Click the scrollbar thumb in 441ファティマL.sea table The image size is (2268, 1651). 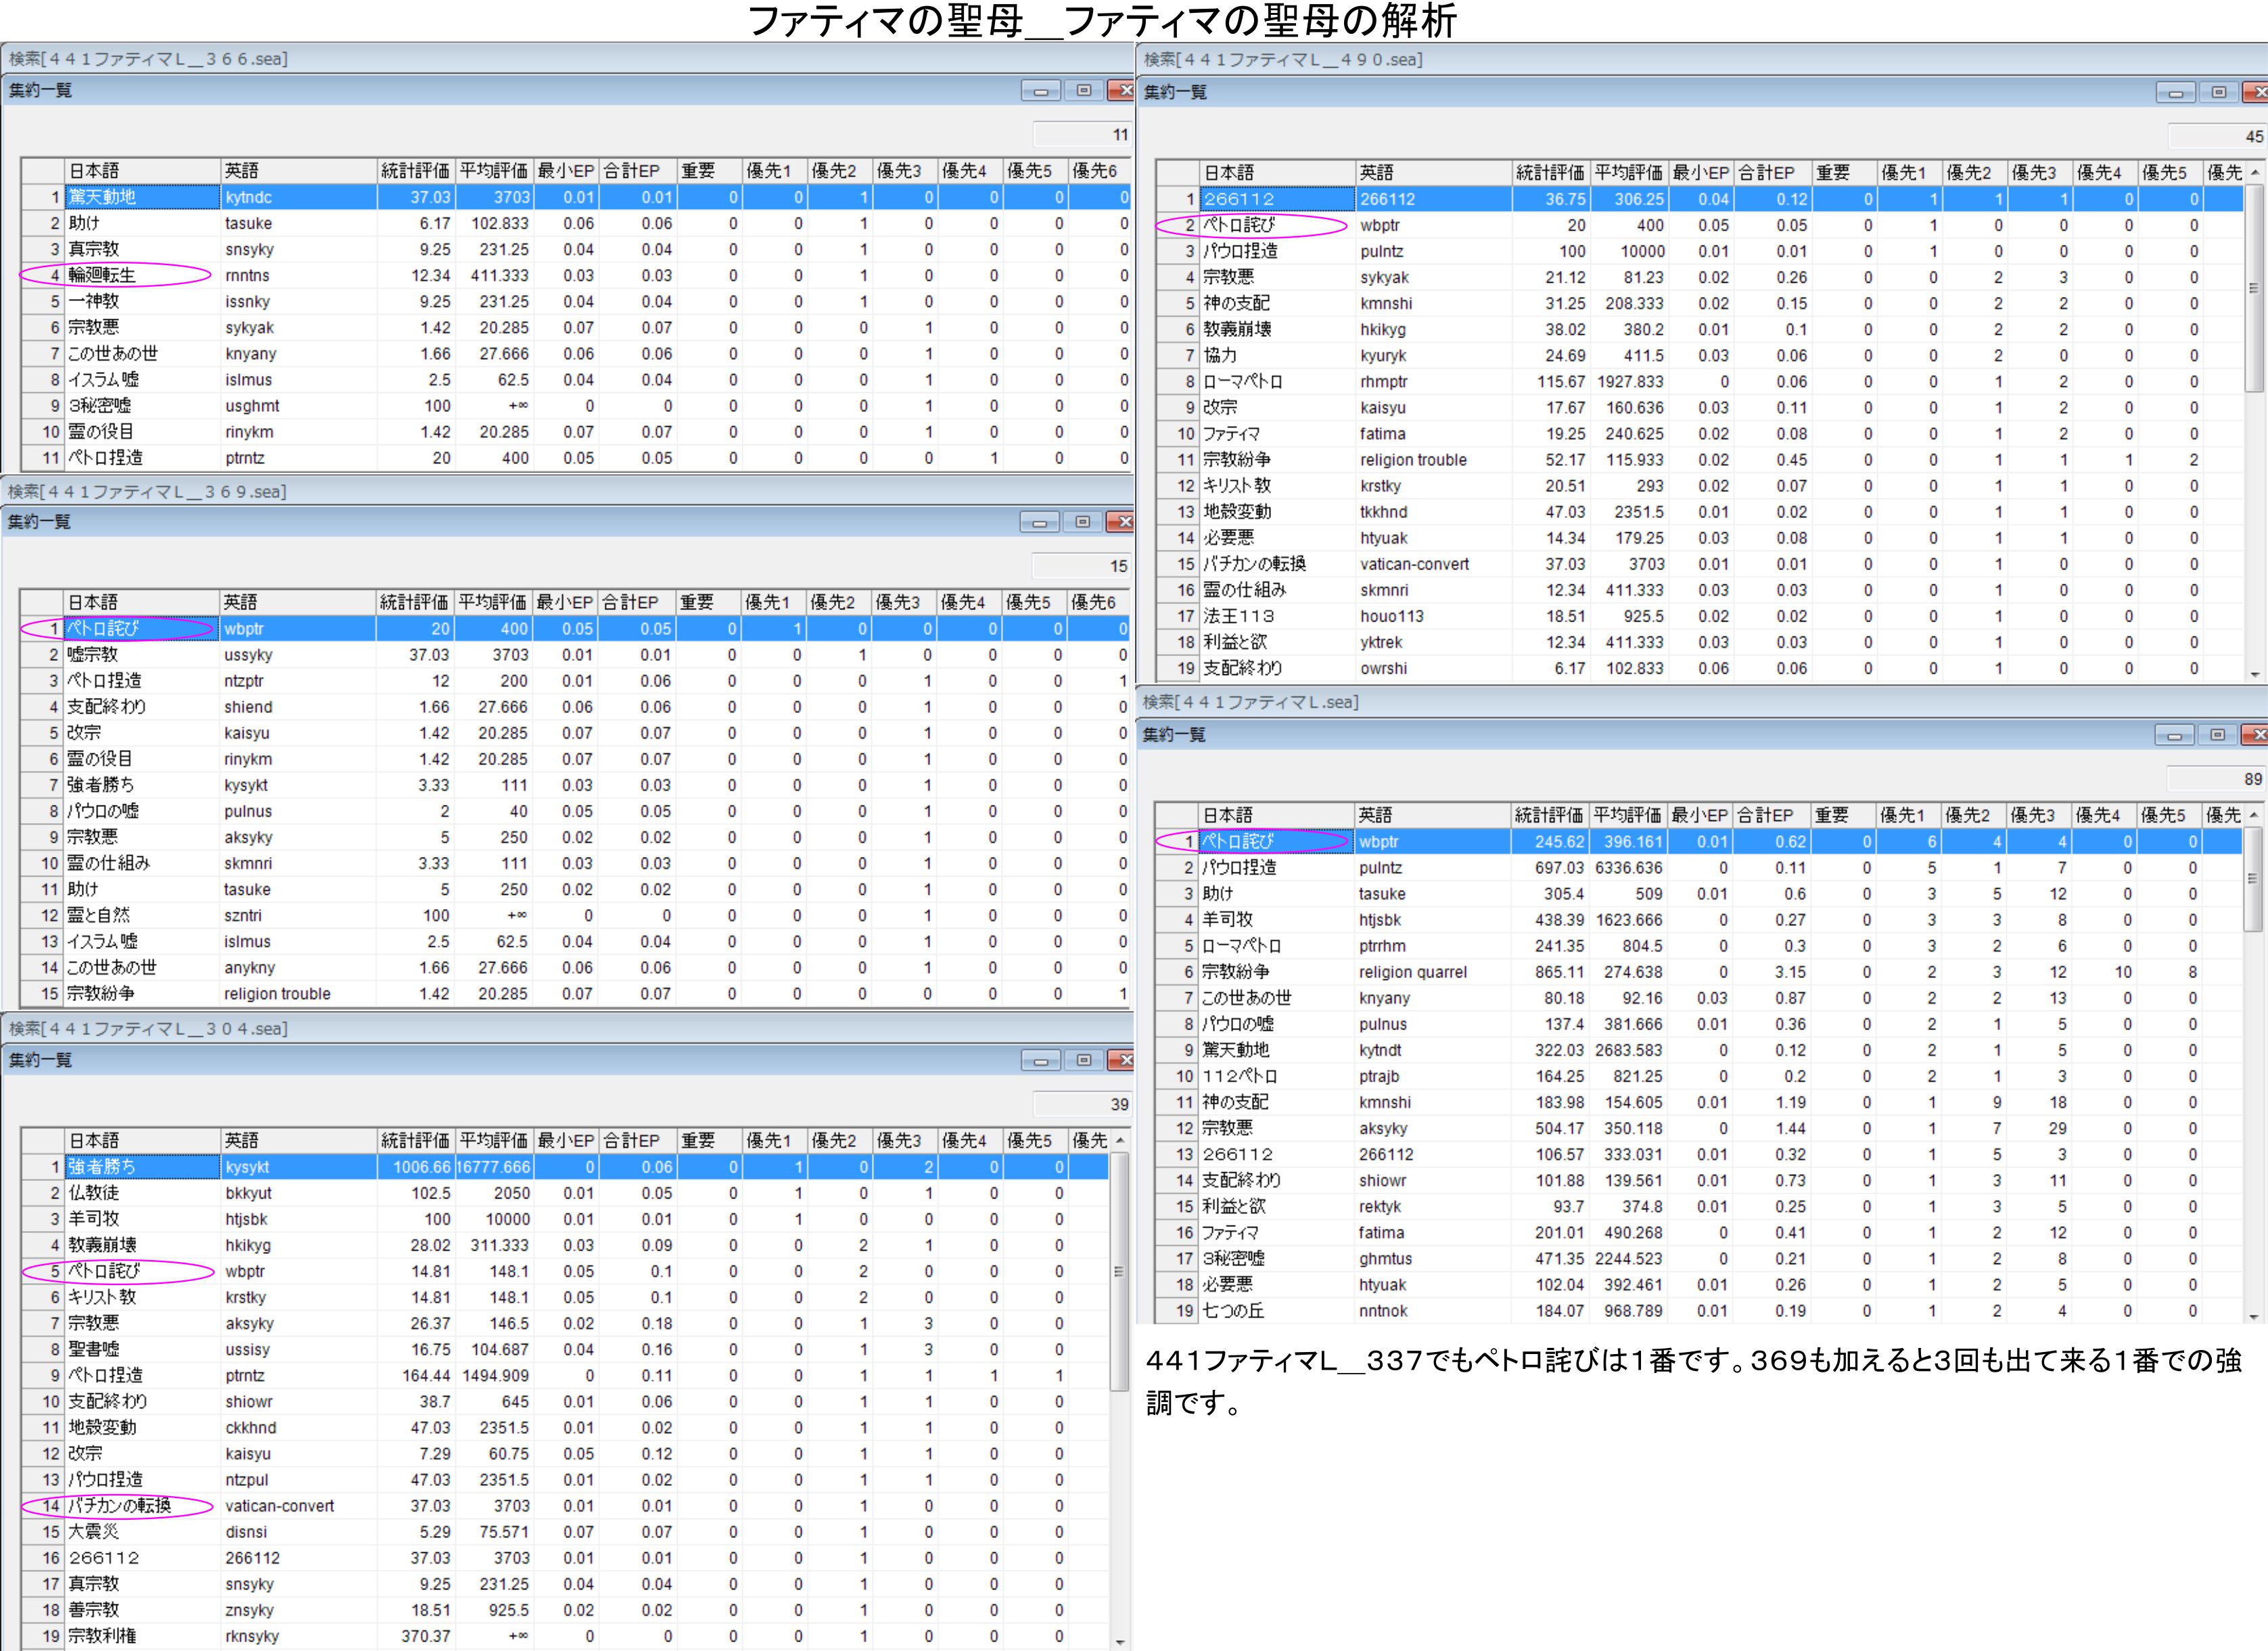pos(2254,879)
